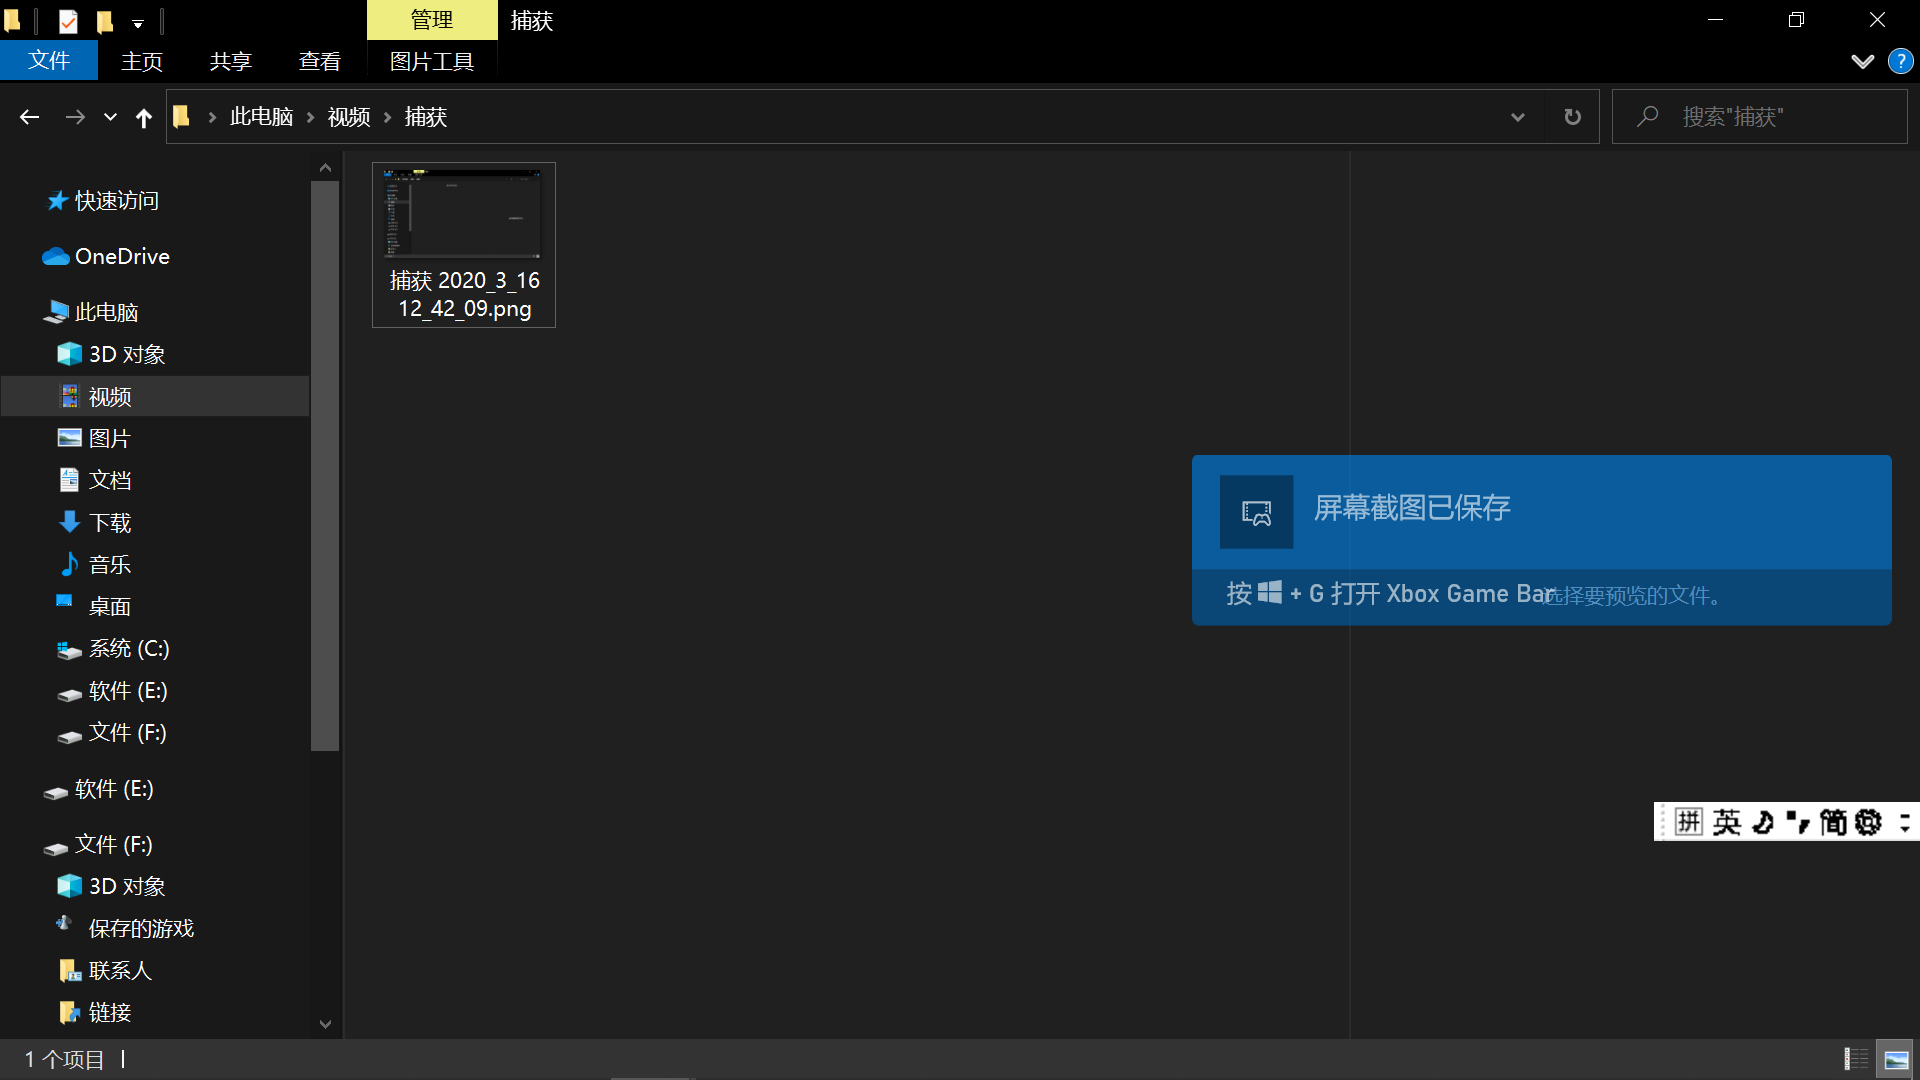The height and width of the screenshot is (1080, 1920).
Task: Toggle simplified/traditional Chinese on IME bar
Action: click(x=1836, y=821)
